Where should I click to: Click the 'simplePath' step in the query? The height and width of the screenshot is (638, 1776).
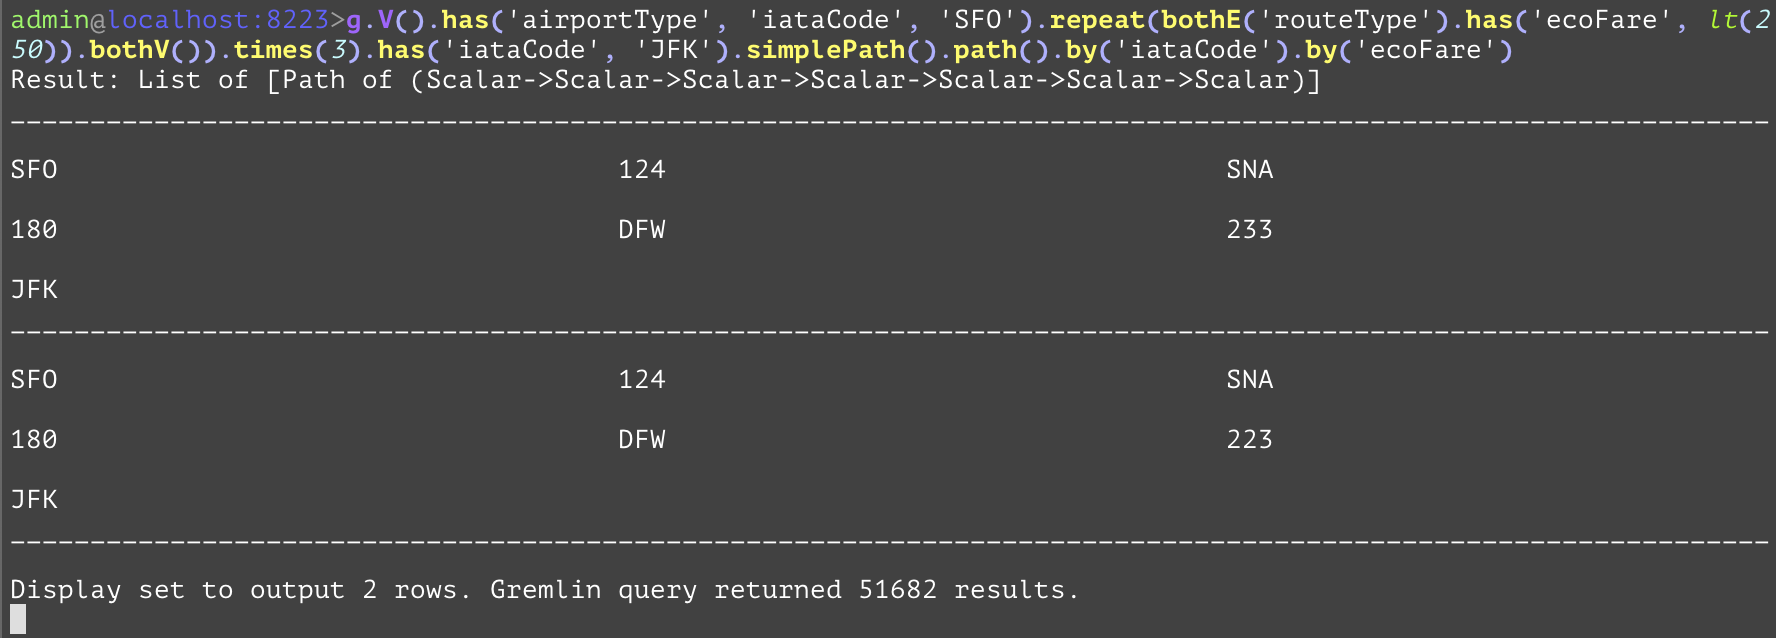[x=825, y=50]
